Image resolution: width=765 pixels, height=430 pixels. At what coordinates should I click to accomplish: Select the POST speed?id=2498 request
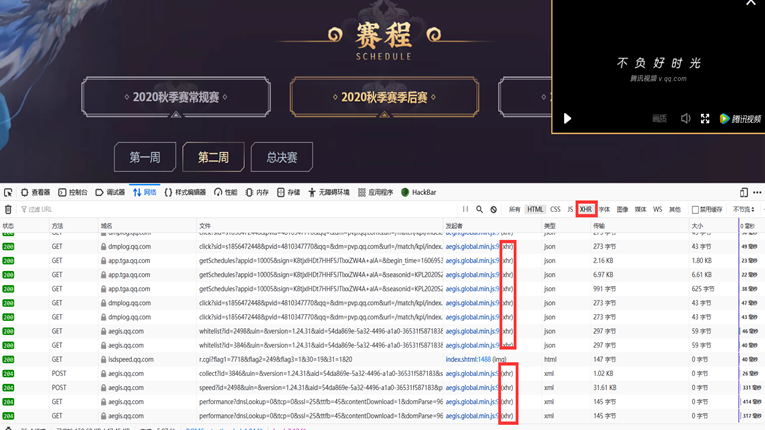point(382,388)
